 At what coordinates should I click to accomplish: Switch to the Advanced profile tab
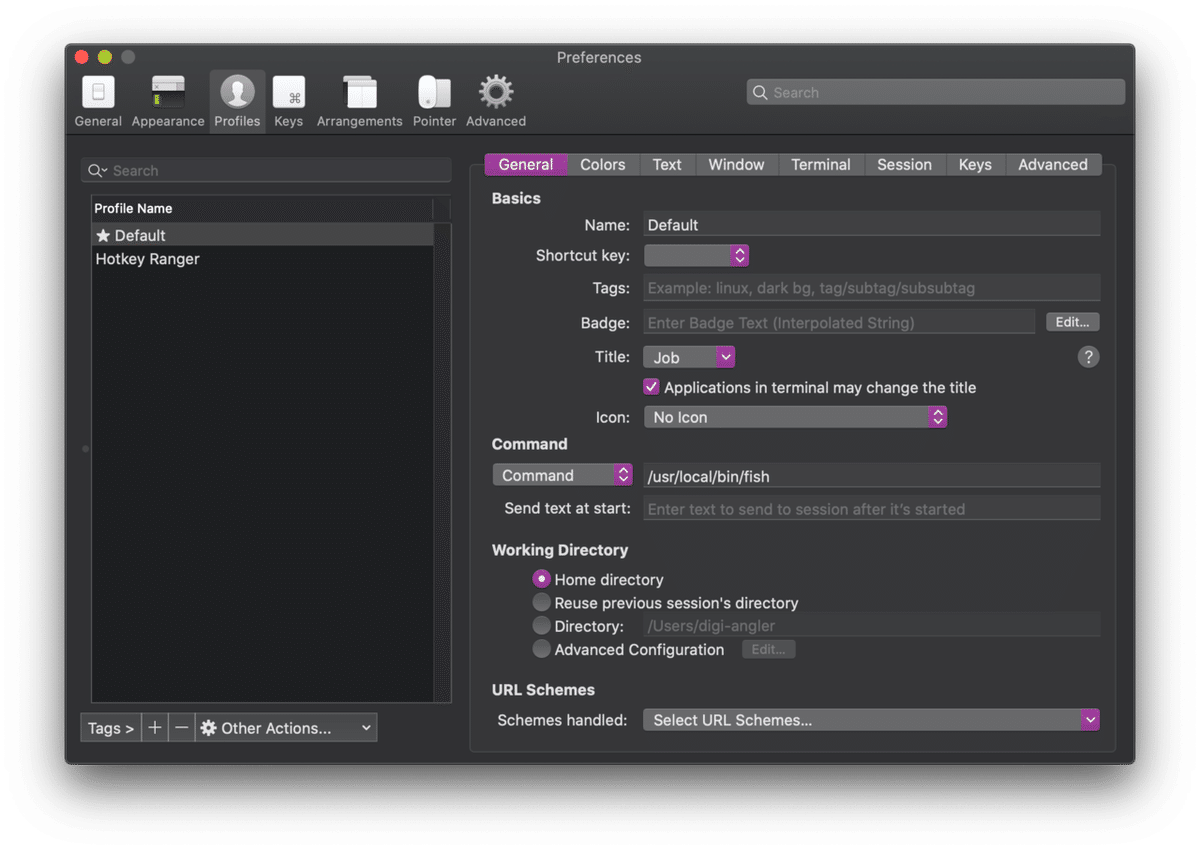click(1053, 165)
